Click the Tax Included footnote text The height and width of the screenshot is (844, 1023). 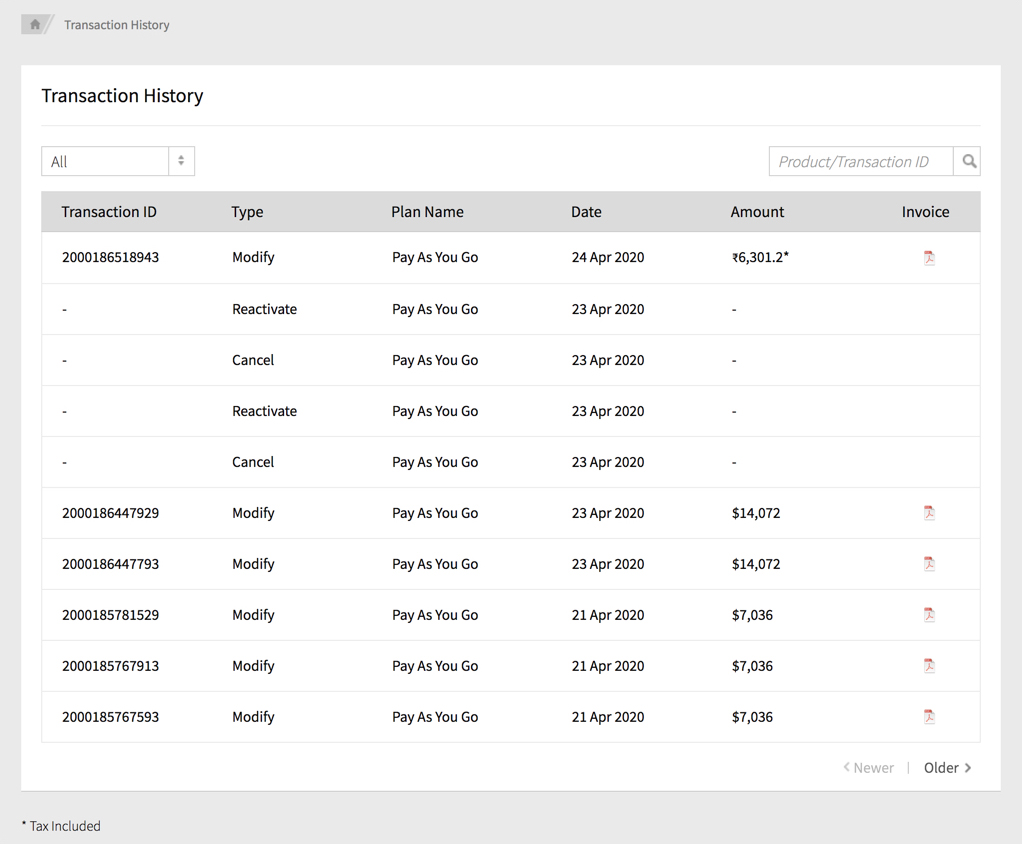tap(62, 826)
